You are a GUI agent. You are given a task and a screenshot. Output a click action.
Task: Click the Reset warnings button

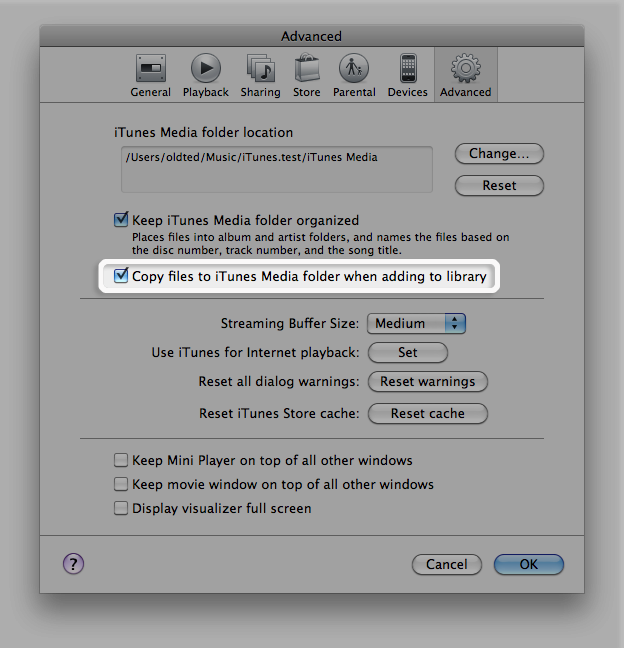(x=428, y=381)
